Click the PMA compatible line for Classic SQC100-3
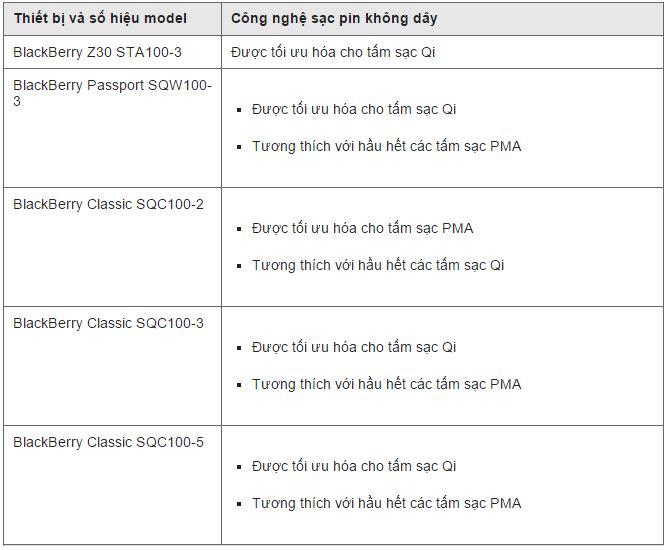The height and width of the screenshot is (550, 668). [x=386, y=384]
